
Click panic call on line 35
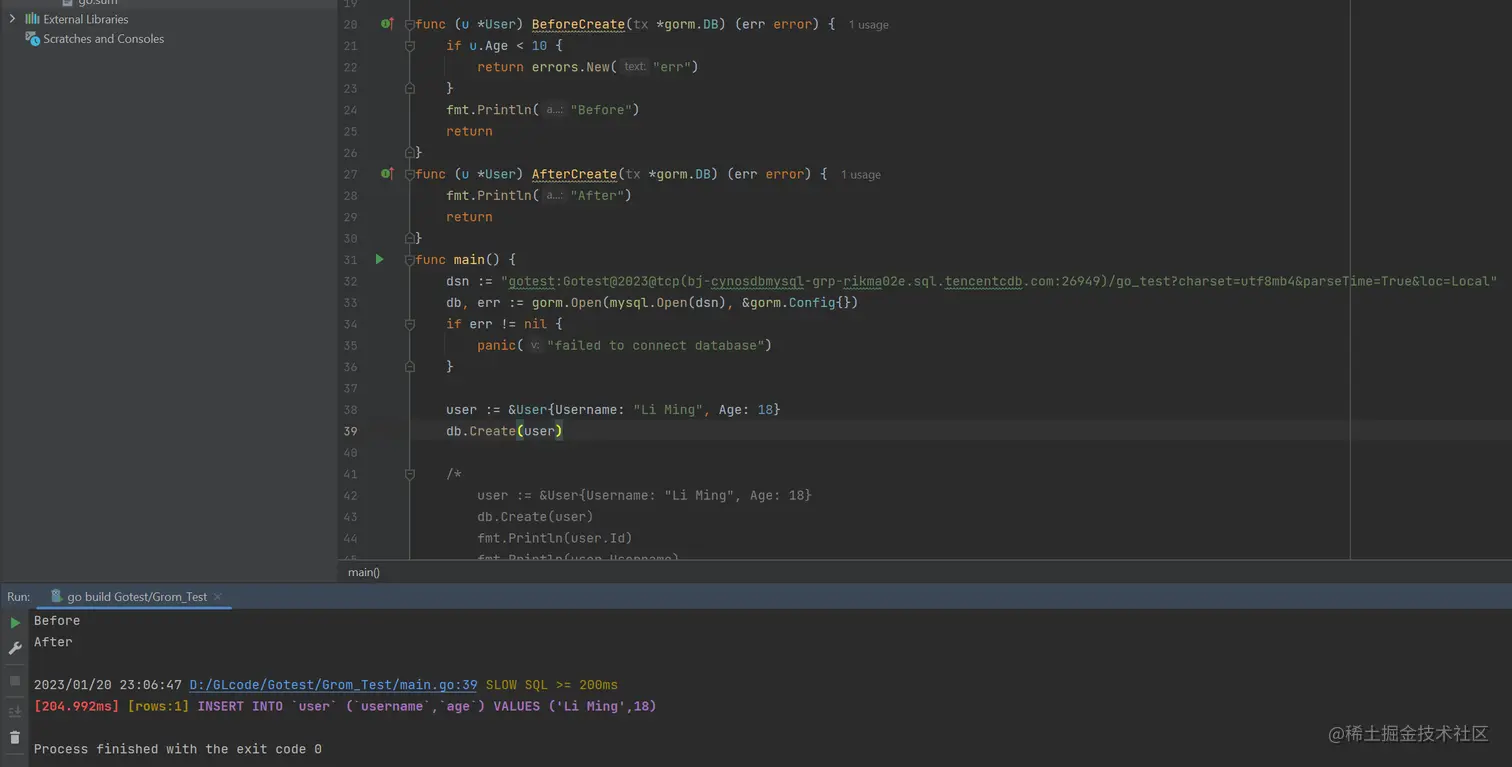pos(497,345)
